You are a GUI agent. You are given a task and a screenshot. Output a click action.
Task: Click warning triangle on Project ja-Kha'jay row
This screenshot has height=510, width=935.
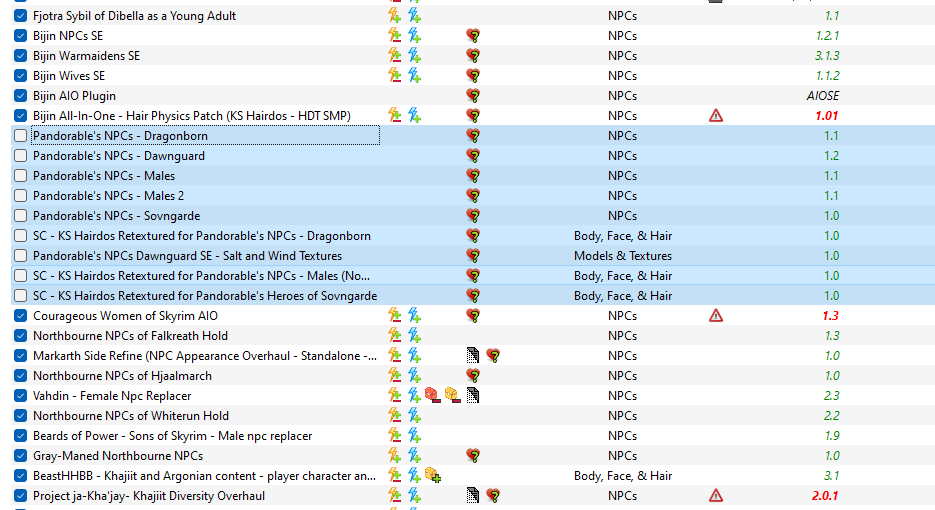tap(716, 496)
